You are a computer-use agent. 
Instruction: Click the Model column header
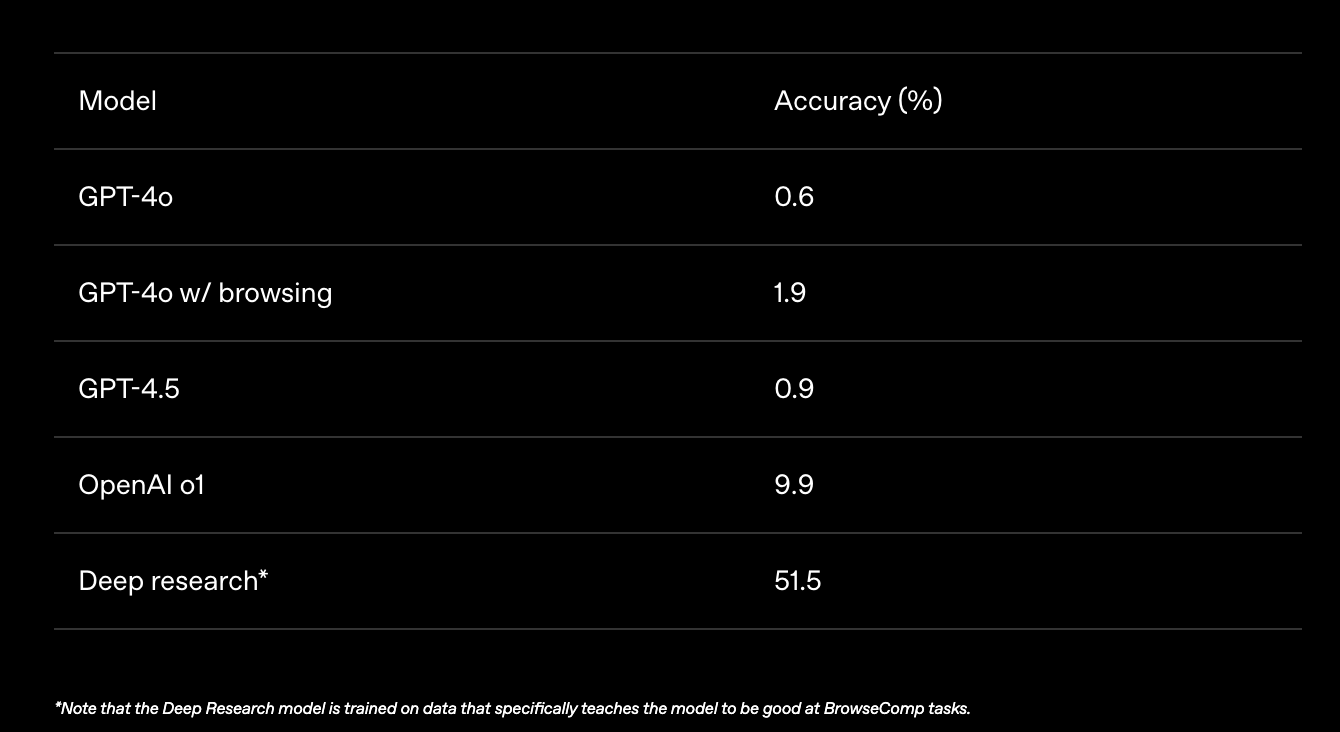click(x=117, y=101)
